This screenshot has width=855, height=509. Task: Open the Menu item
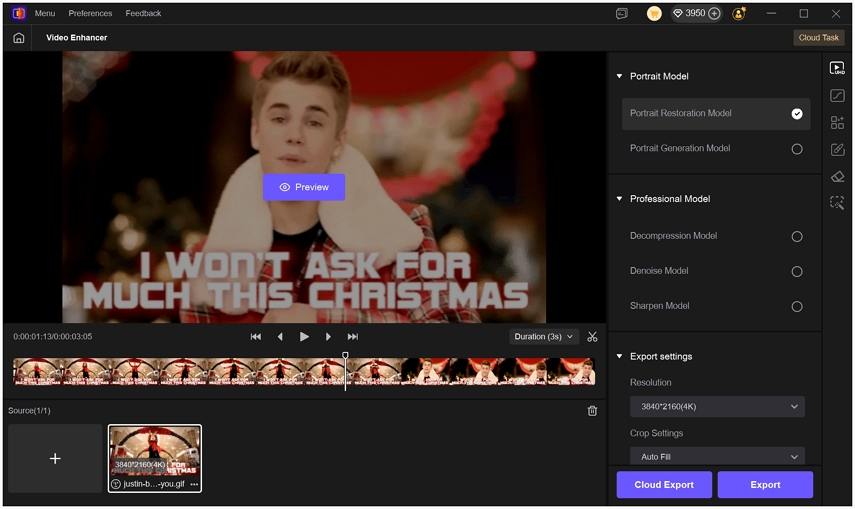pyautogui.click(x=45, y=13)
